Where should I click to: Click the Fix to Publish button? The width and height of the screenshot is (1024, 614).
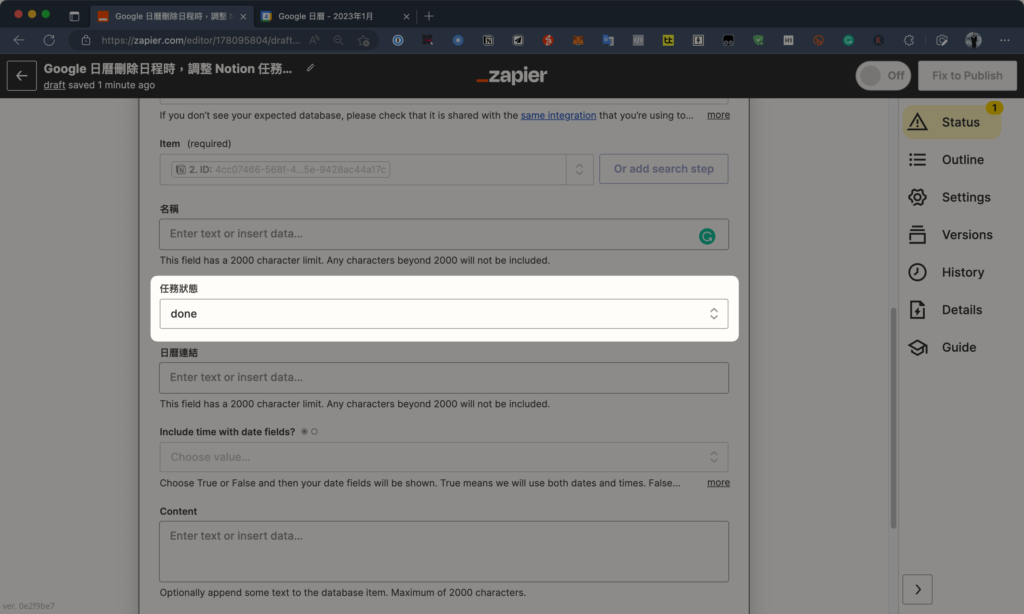coord(967,76)
